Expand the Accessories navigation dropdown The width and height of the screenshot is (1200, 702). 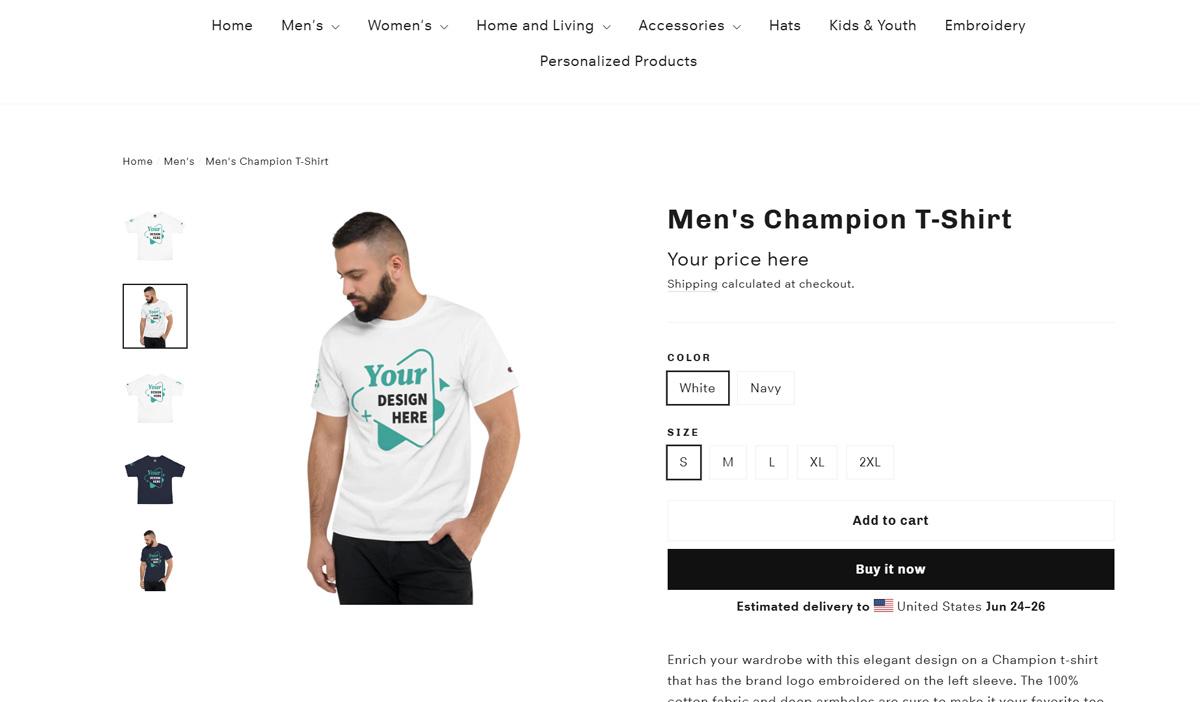[689, 26]
